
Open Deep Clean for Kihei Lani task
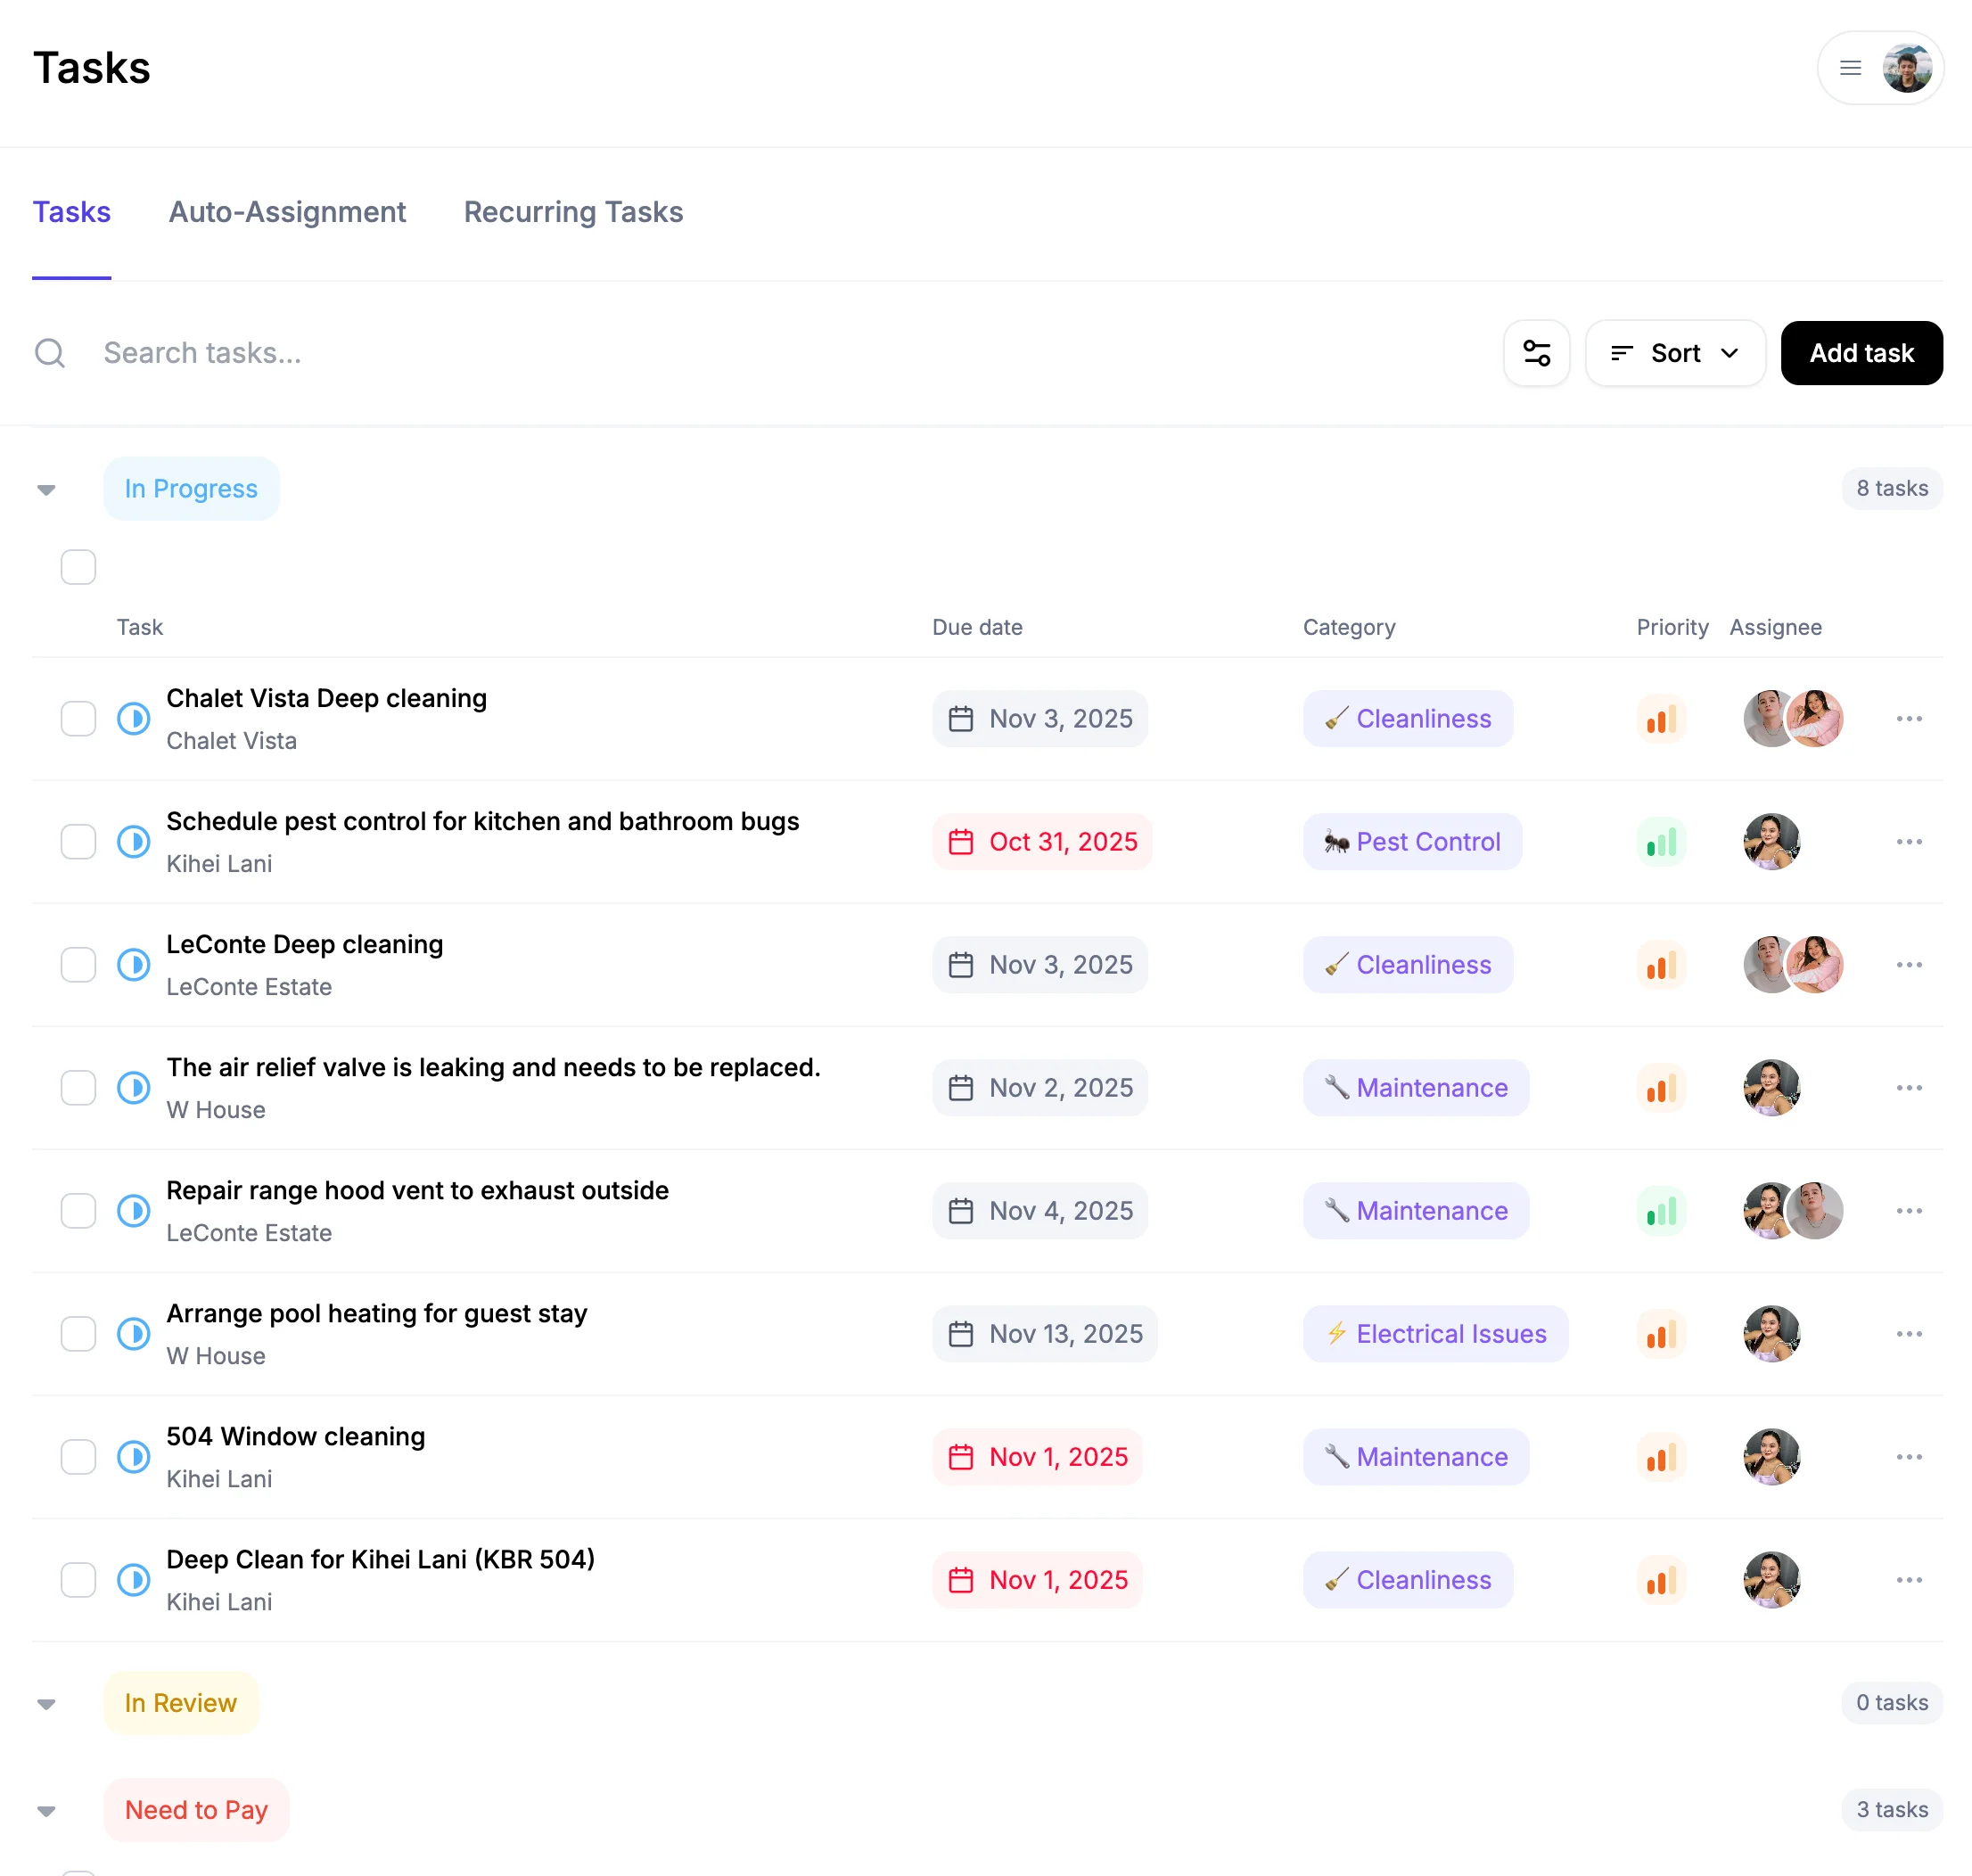(380, 1559)
